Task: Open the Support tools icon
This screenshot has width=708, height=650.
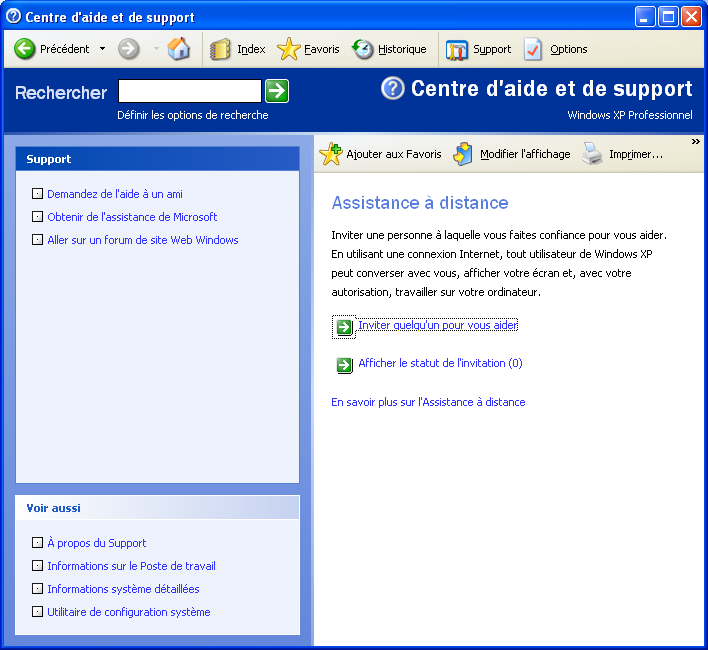Action: click(456, 50)
